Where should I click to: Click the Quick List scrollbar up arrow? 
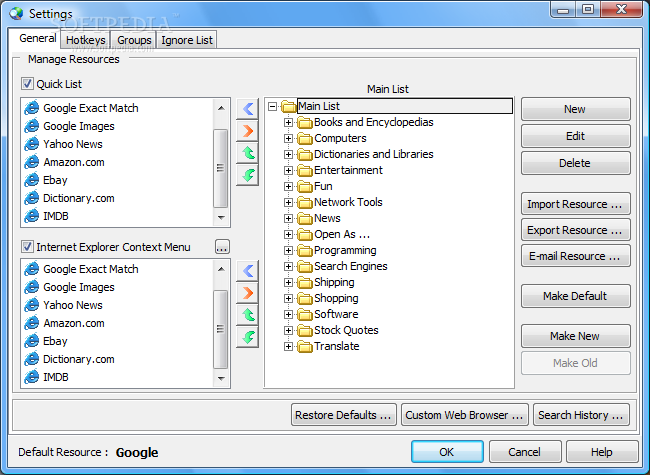coord(221,108)
